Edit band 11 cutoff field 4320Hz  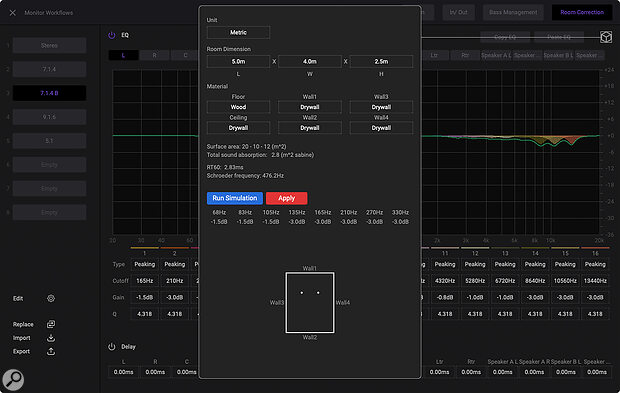(445, 281)
